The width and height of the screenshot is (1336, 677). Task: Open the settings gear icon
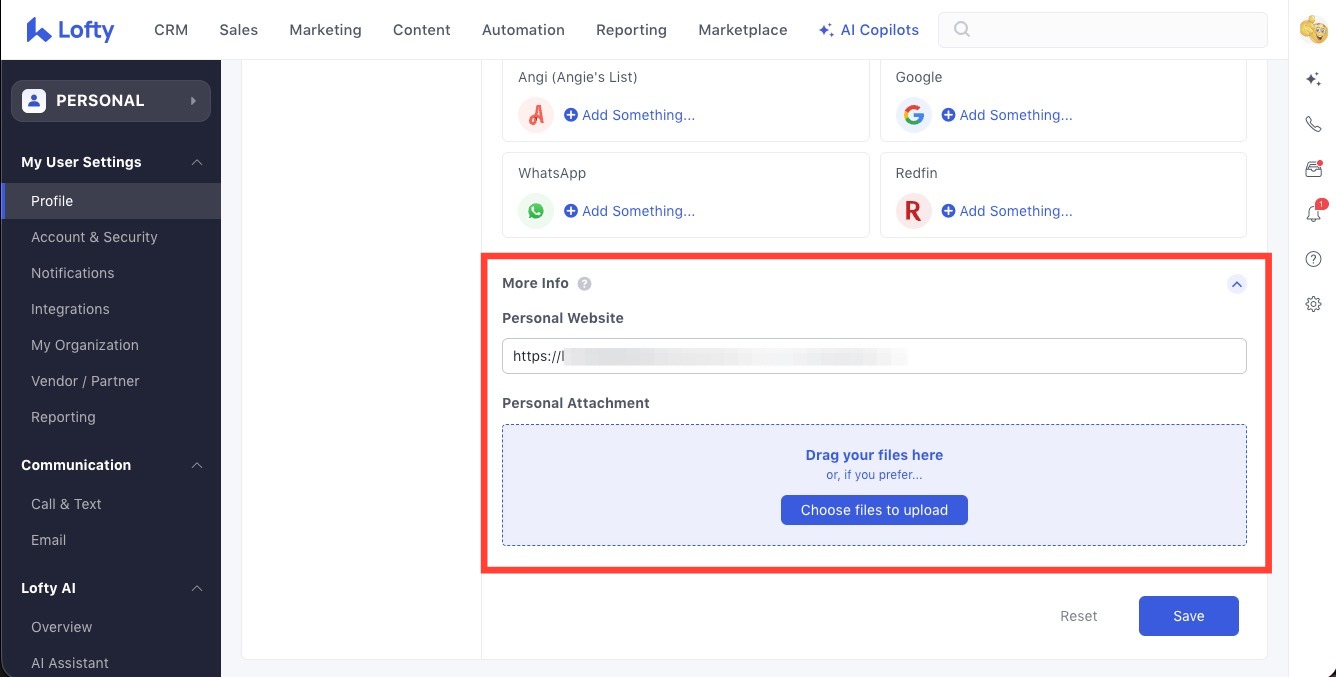[1314, 304]
